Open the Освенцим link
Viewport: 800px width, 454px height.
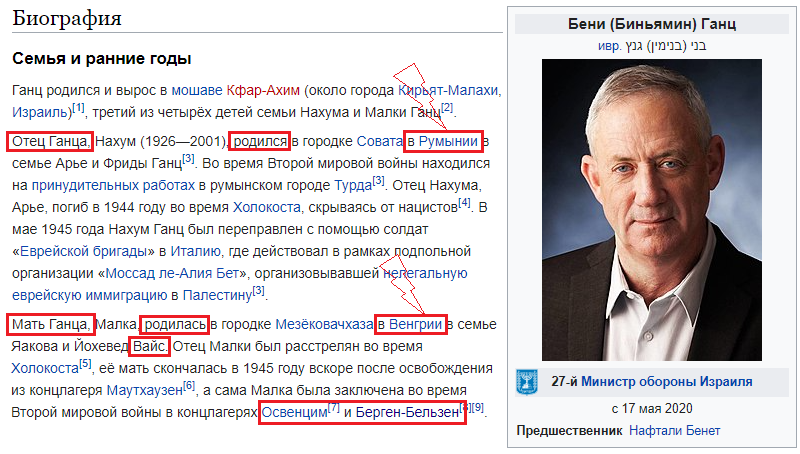point(294,412)
